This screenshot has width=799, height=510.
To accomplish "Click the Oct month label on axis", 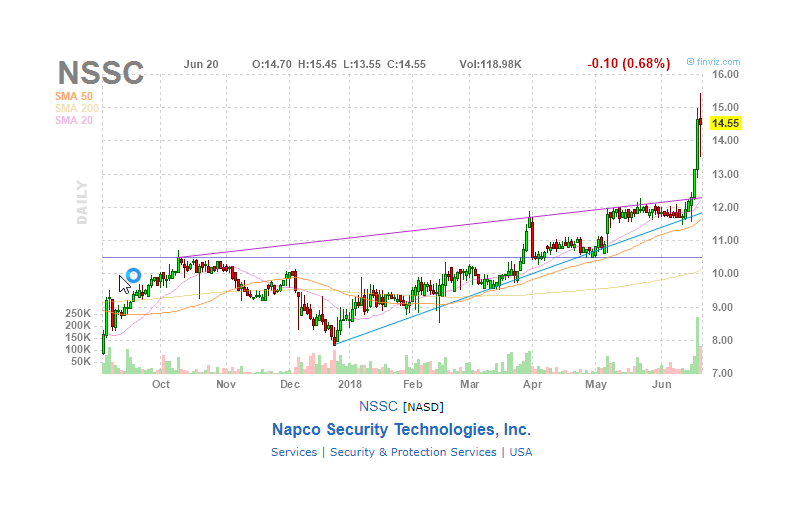I will 161,384.
